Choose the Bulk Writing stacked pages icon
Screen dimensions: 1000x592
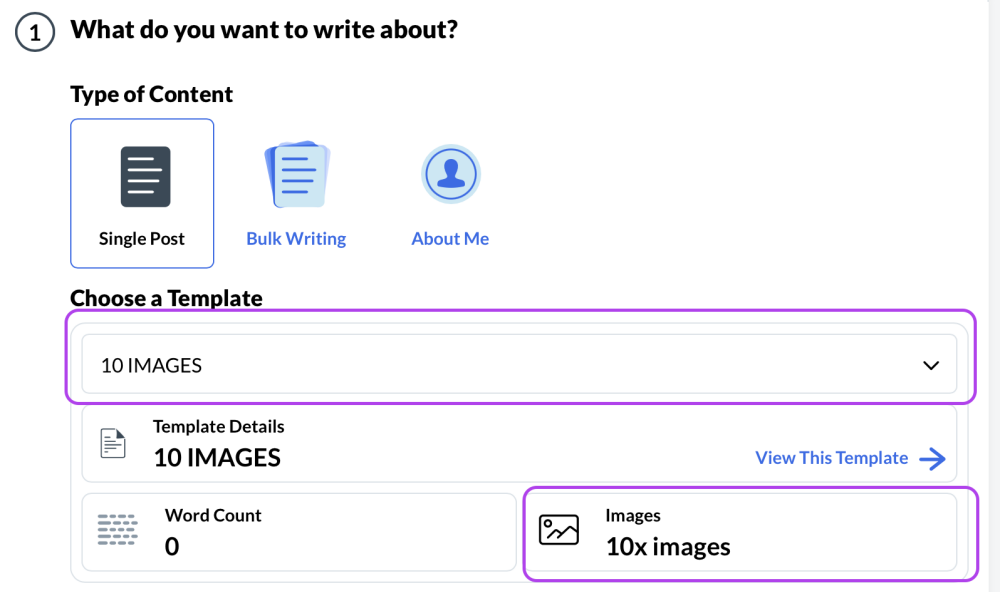pos(296,175)
